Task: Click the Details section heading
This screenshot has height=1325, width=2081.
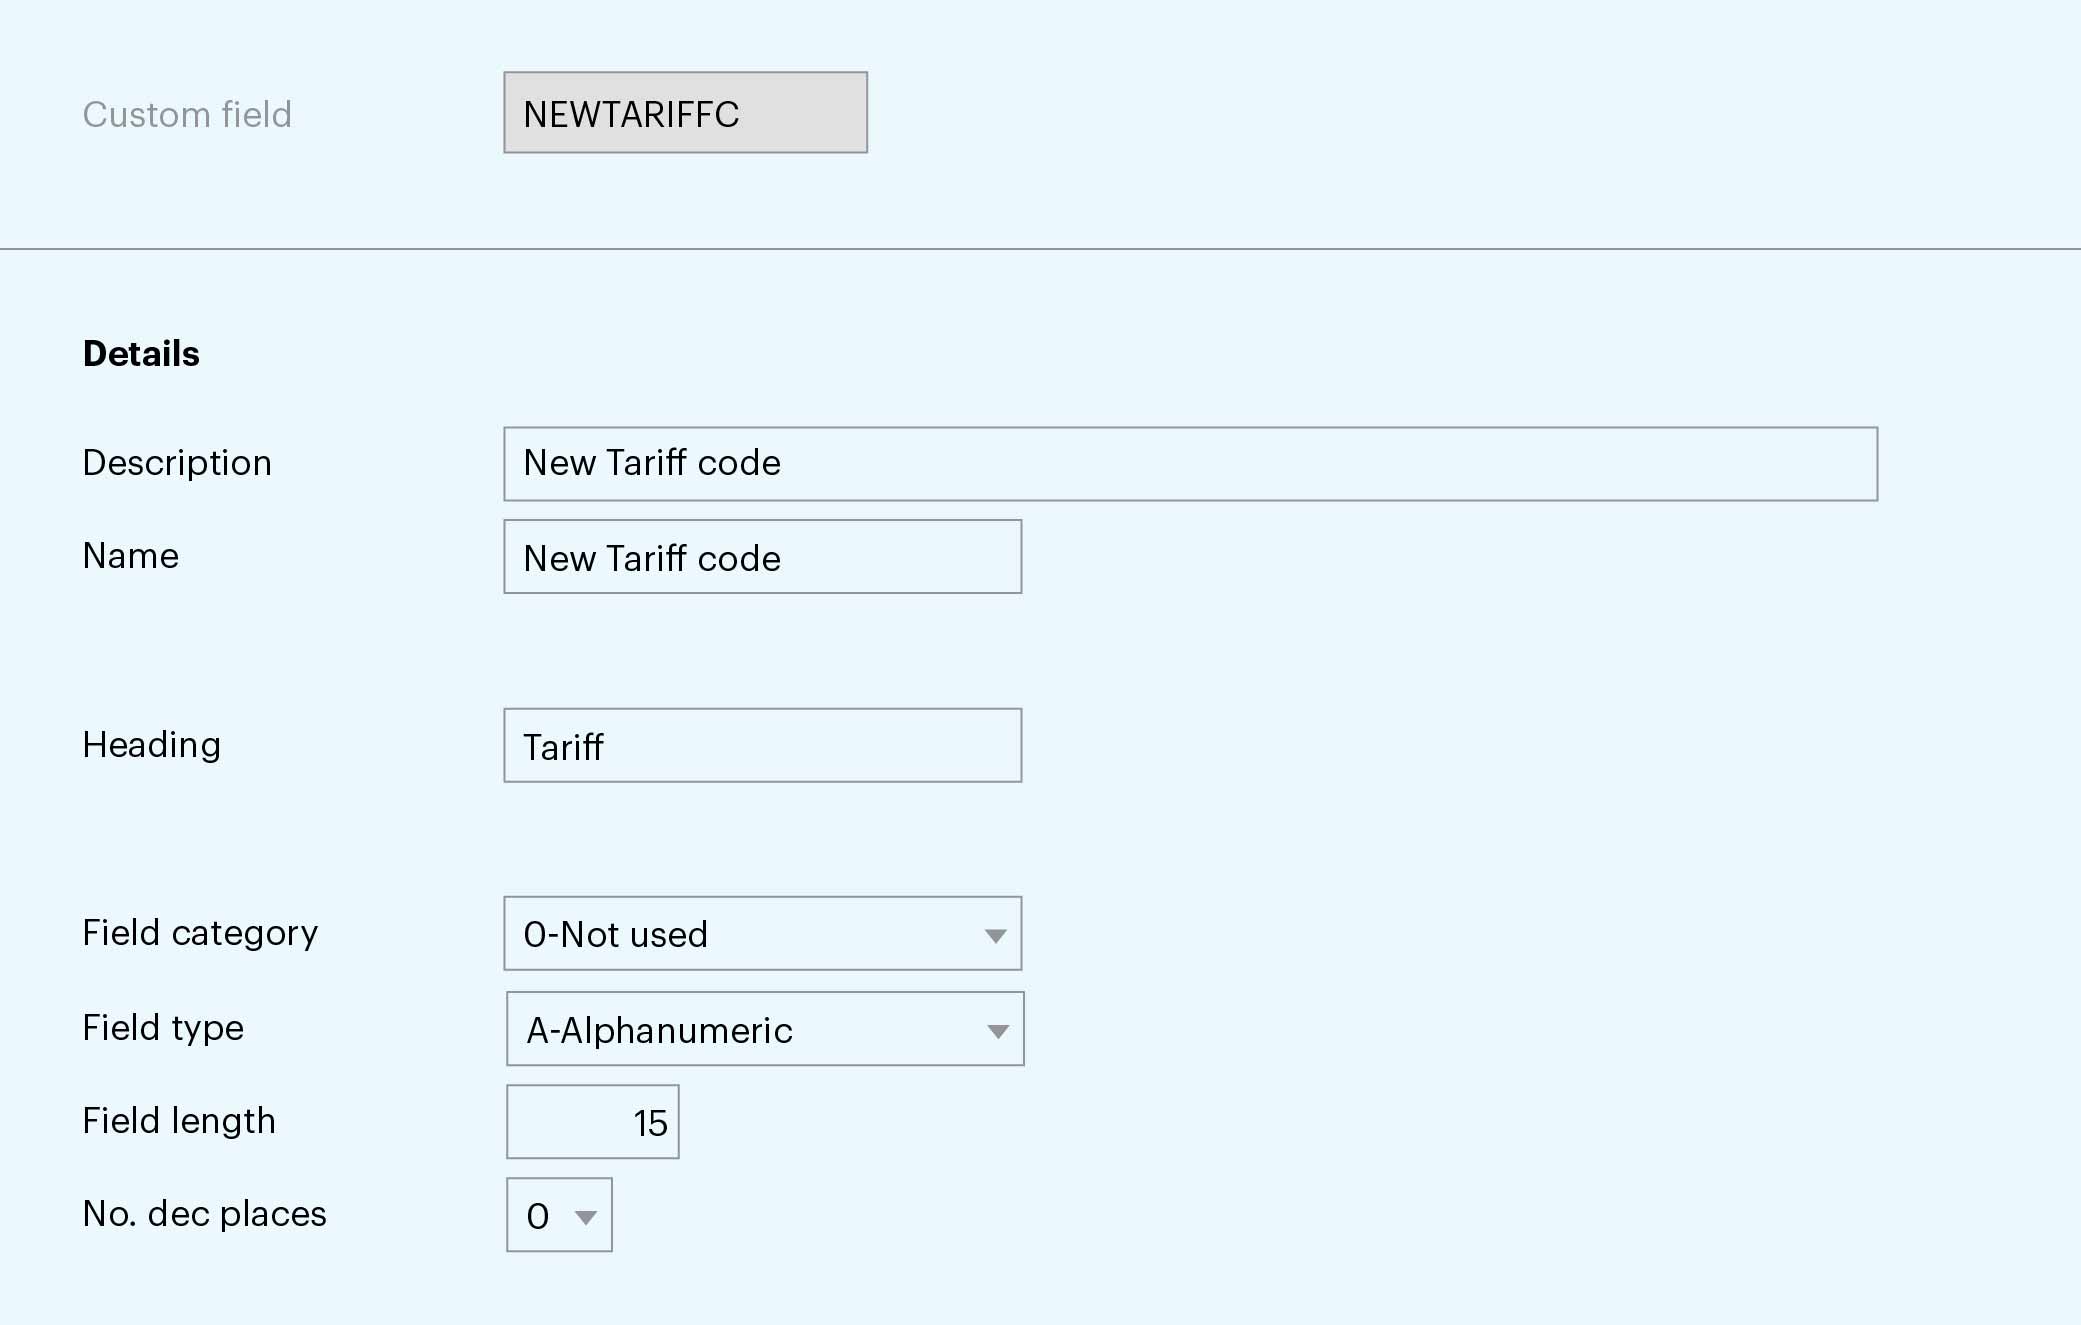Action: pyautogui.click(x=141, y=354)
